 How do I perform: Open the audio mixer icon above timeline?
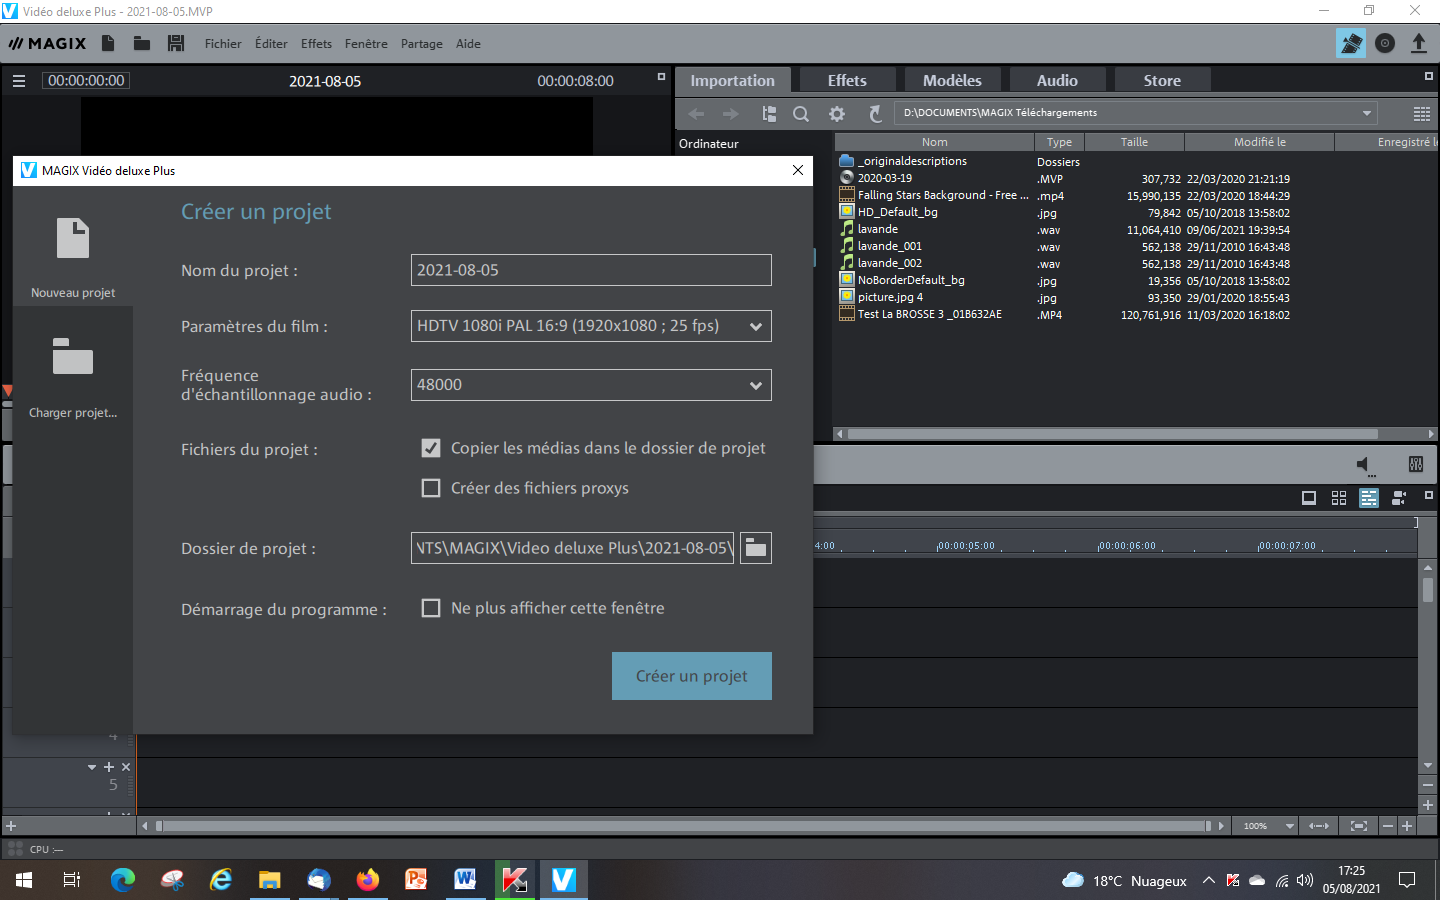[x=1416, y=464]
